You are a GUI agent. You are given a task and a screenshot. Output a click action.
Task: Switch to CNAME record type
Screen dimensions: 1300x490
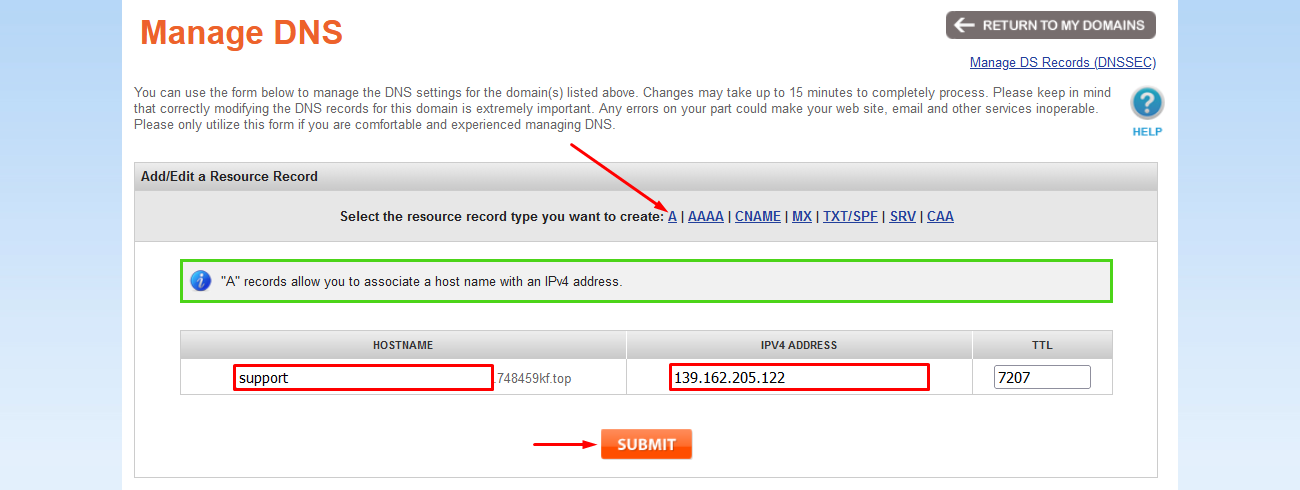(x=757, y=216)
